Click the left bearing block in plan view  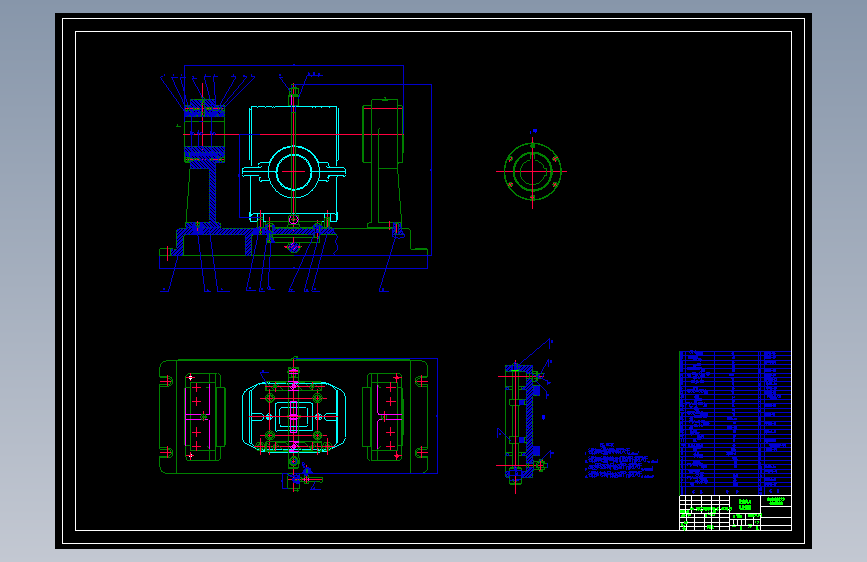[x=204, y=417]
